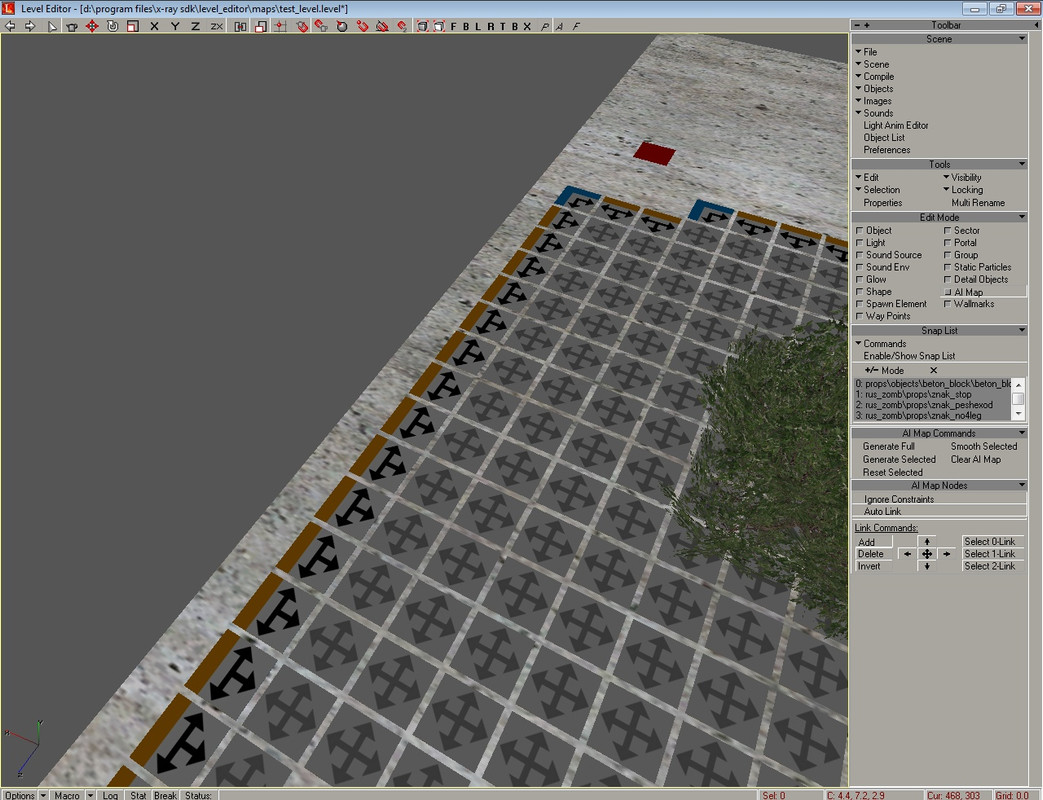
Task: Enable Way Points edit mode
Action: point(859,316)
